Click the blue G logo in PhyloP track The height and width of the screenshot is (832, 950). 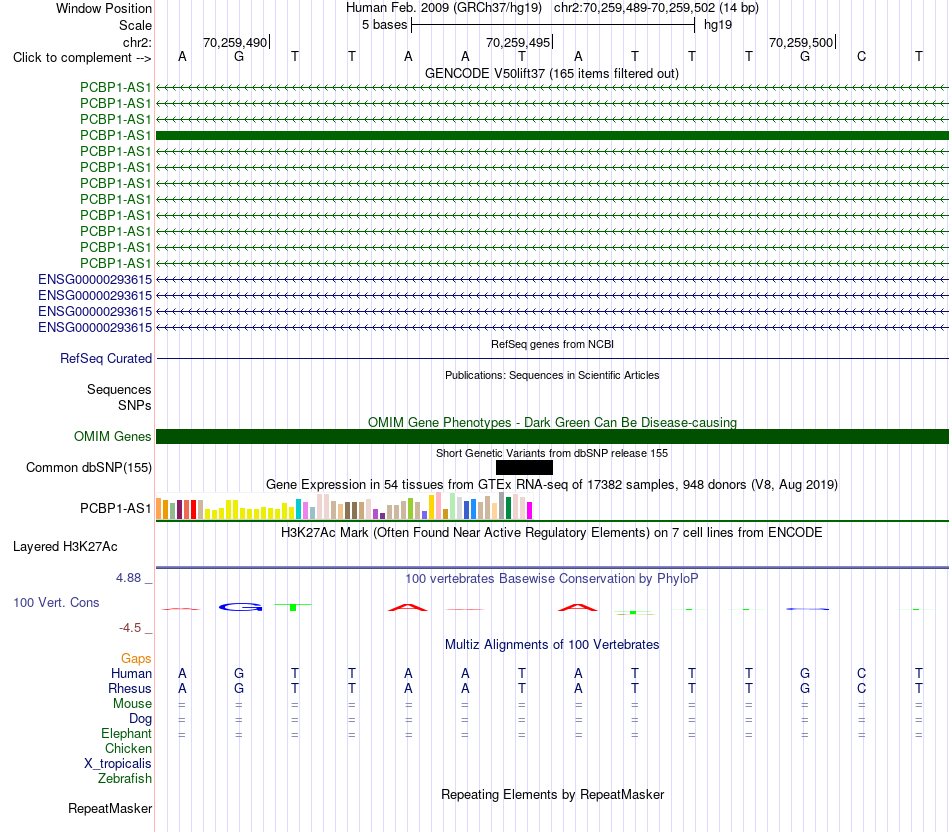(241, 607)
